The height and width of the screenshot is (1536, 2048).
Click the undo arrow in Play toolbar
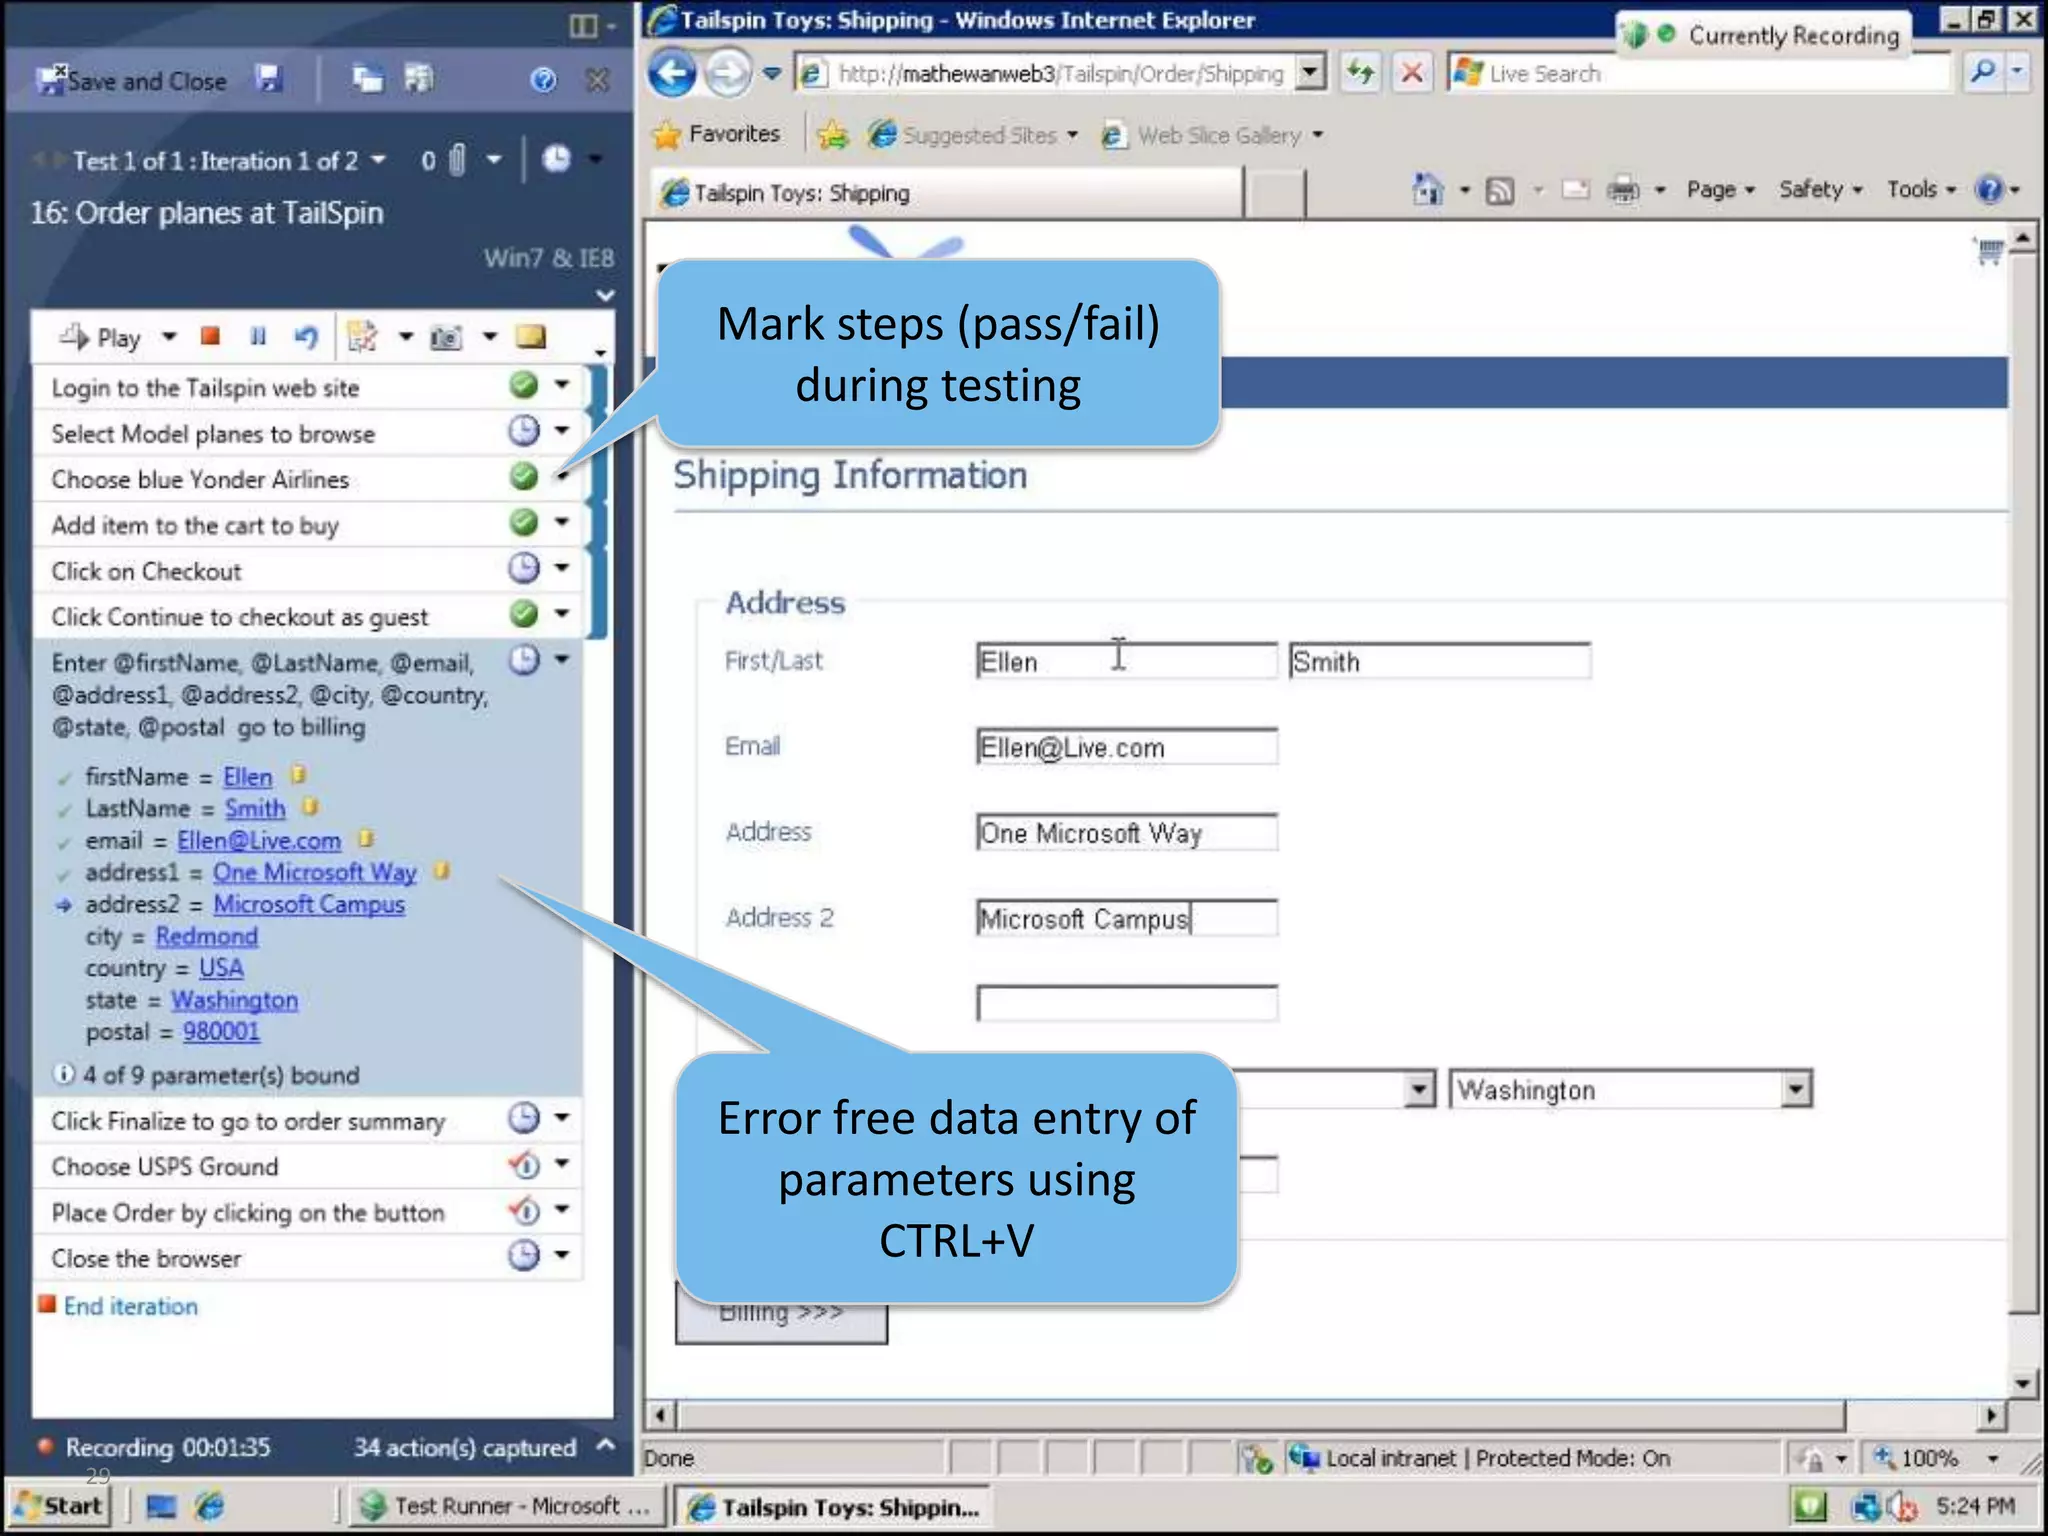[x=306, y=337]
